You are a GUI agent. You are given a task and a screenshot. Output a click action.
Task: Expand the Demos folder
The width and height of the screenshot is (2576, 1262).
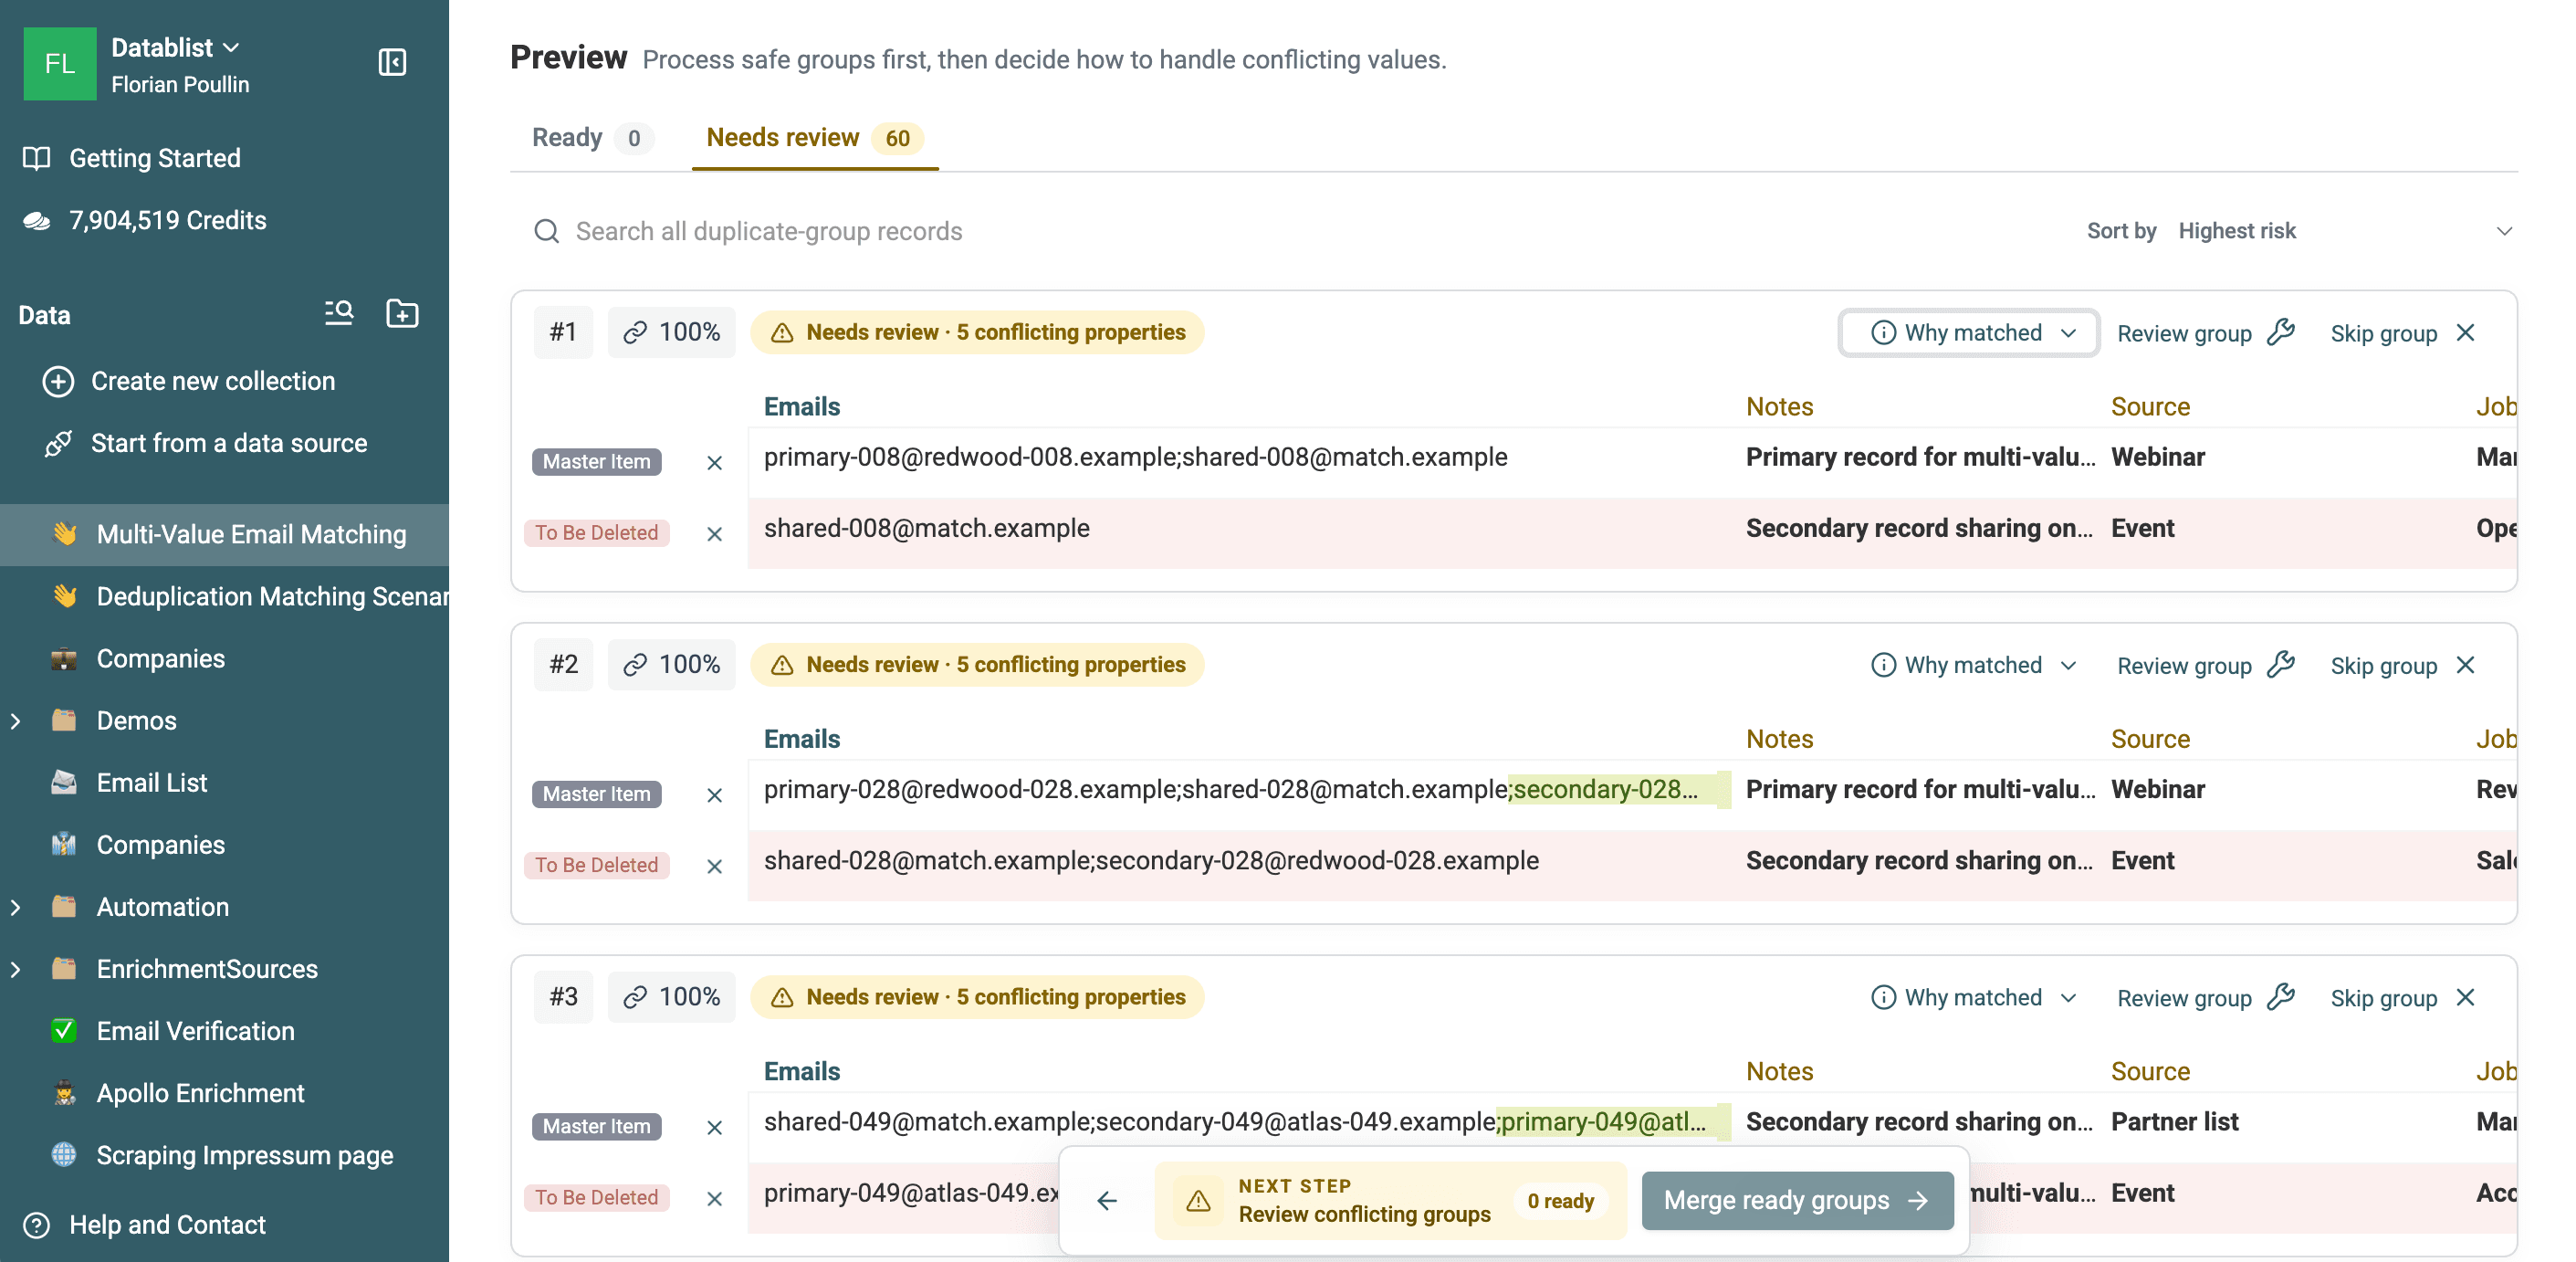coord(16,721)
